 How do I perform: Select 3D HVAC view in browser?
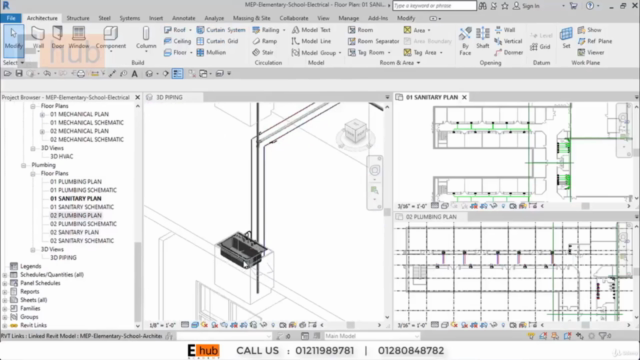pos(62,156)
